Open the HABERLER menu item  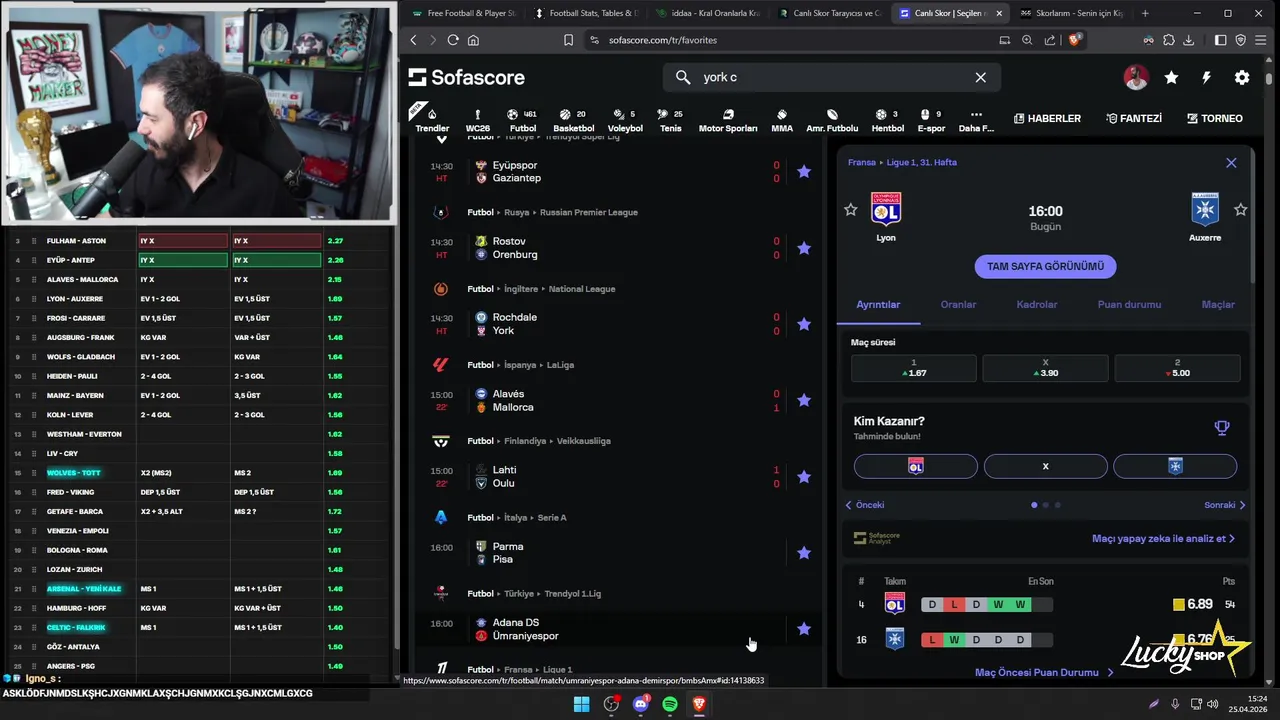1047,118
